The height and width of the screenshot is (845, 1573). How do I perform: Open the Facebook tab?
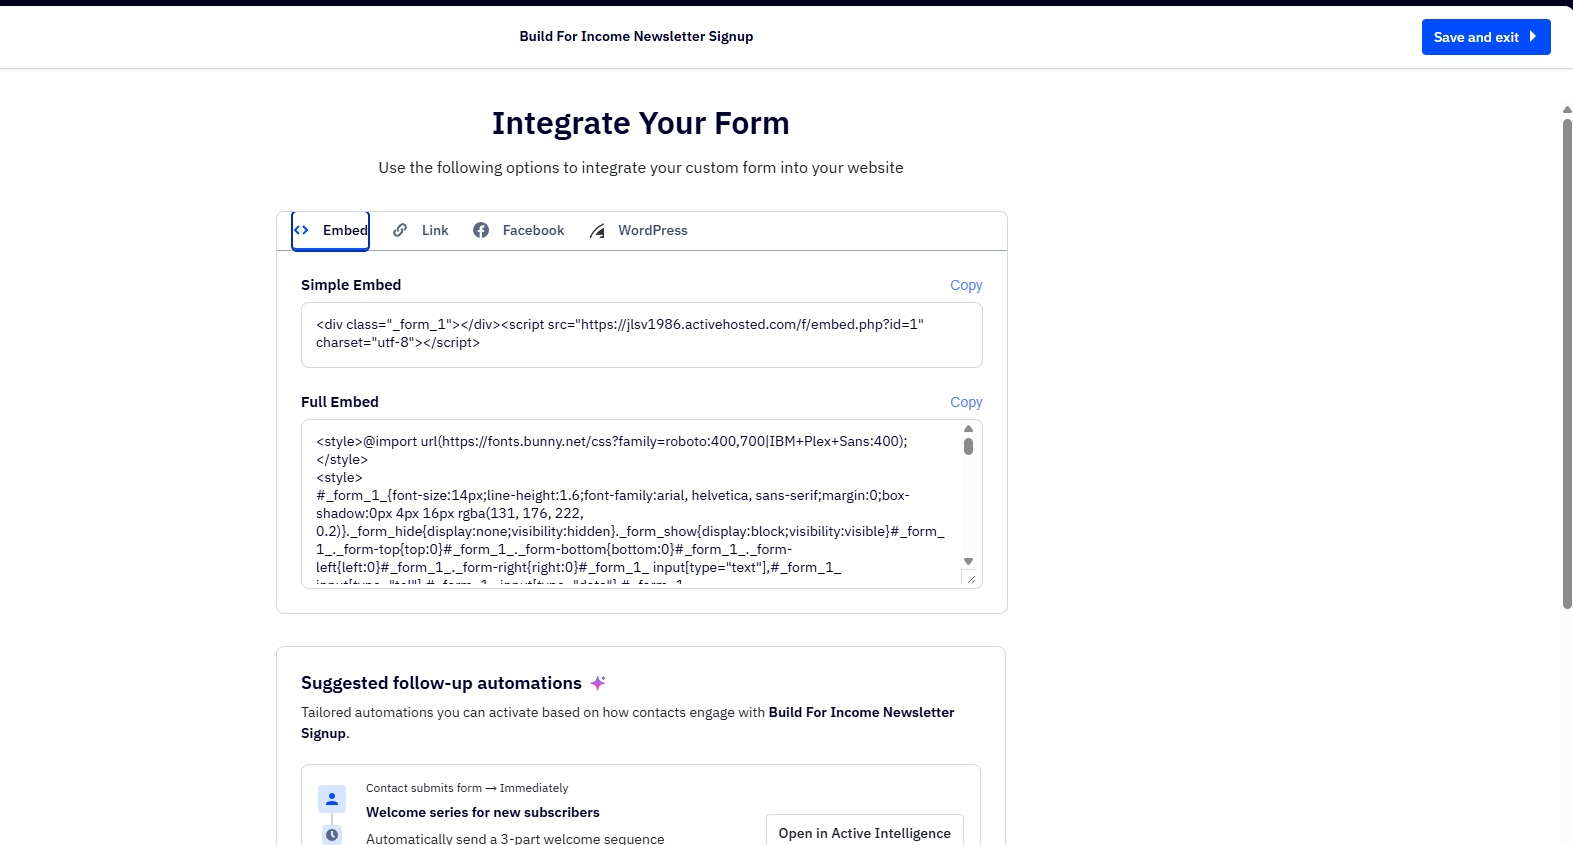[x=519, y=231]
